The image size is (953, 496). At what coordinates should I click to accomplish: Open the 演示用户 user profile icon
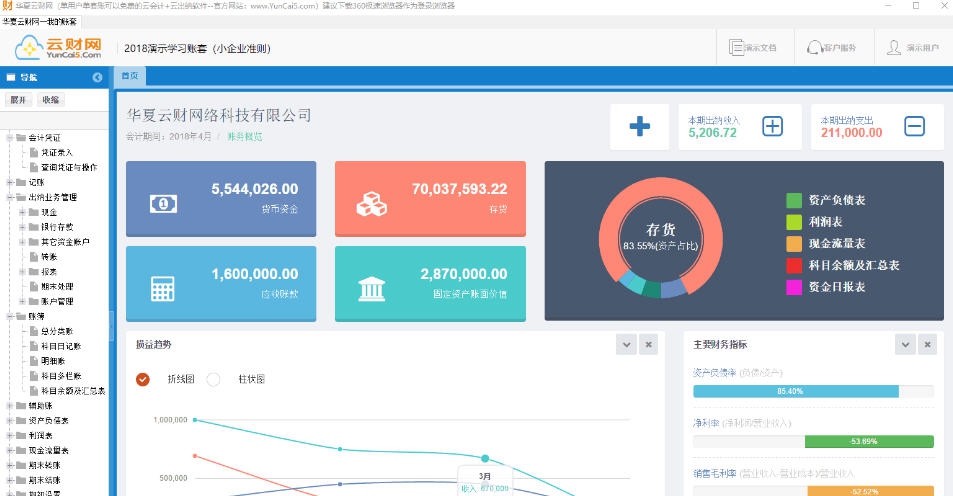click(893, 47)
